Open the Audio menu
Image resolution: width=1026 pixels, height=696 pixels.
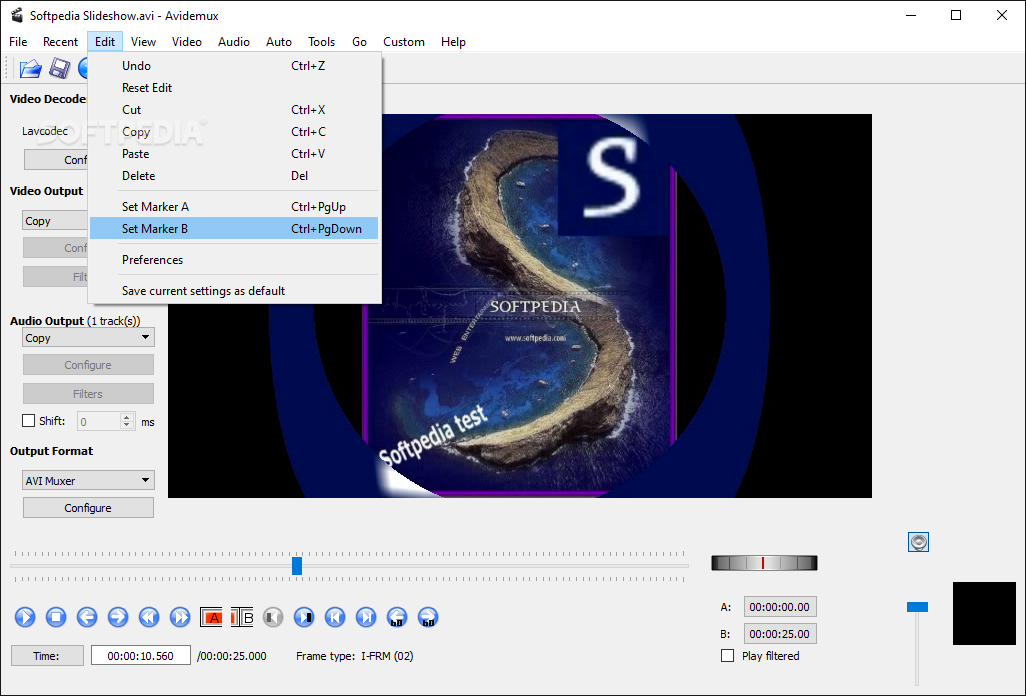click(234, 42)
